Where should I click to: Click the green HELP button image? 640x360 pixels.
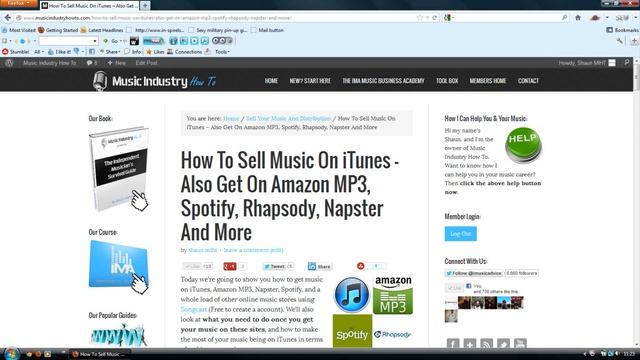point(523,145)
